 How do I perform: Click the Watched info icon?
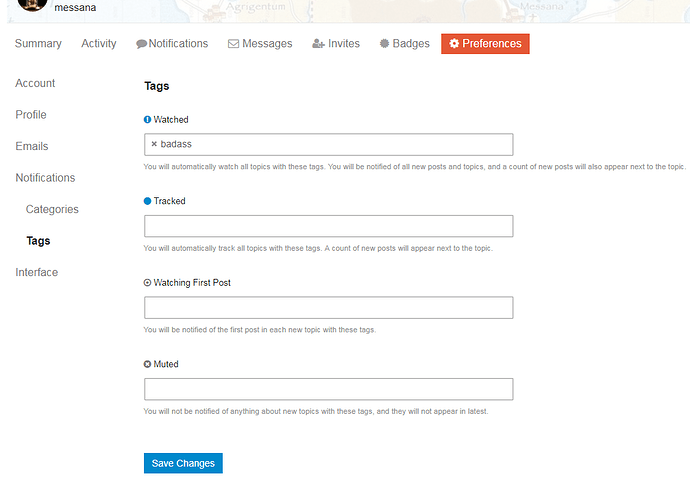(147, 120)
